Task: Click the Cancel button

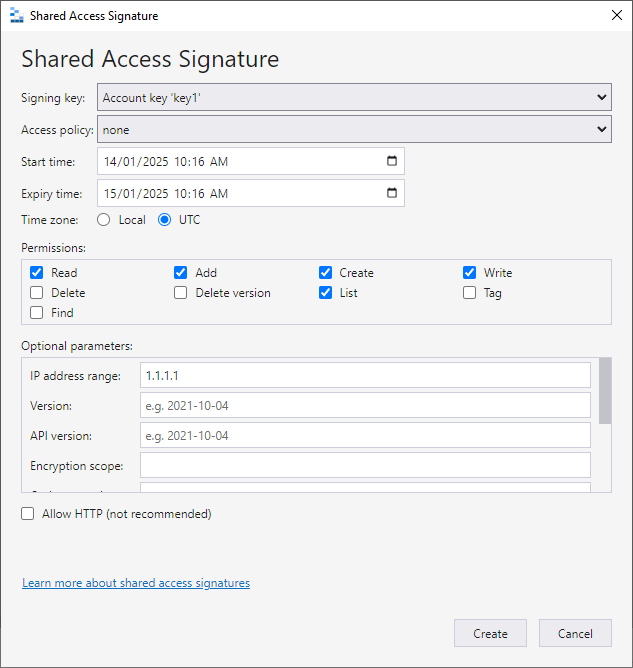Action: tap(575, 633)
